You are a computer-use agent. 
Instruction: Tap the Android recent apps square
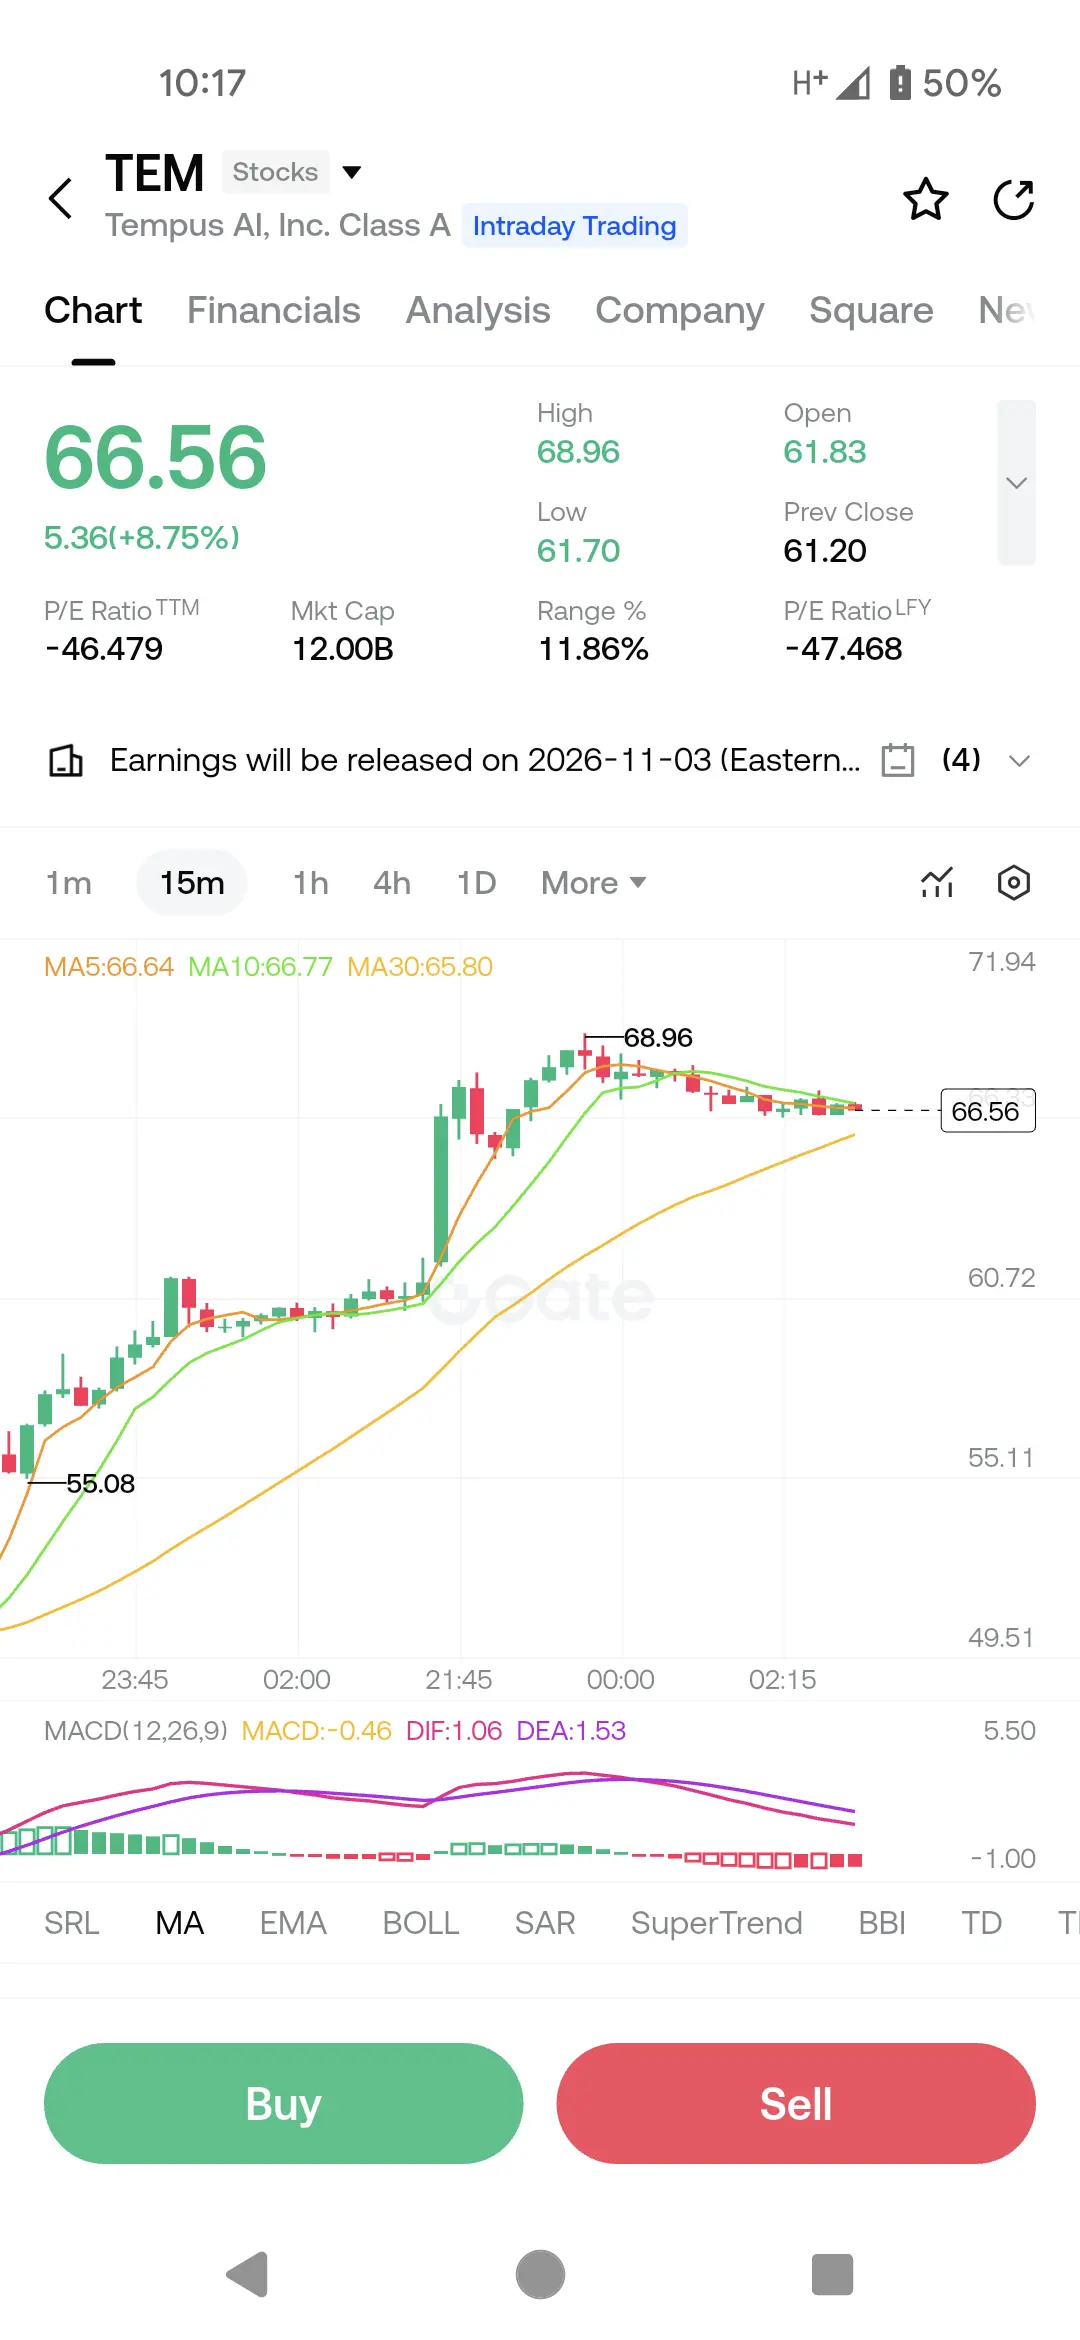coord(832,2275)
